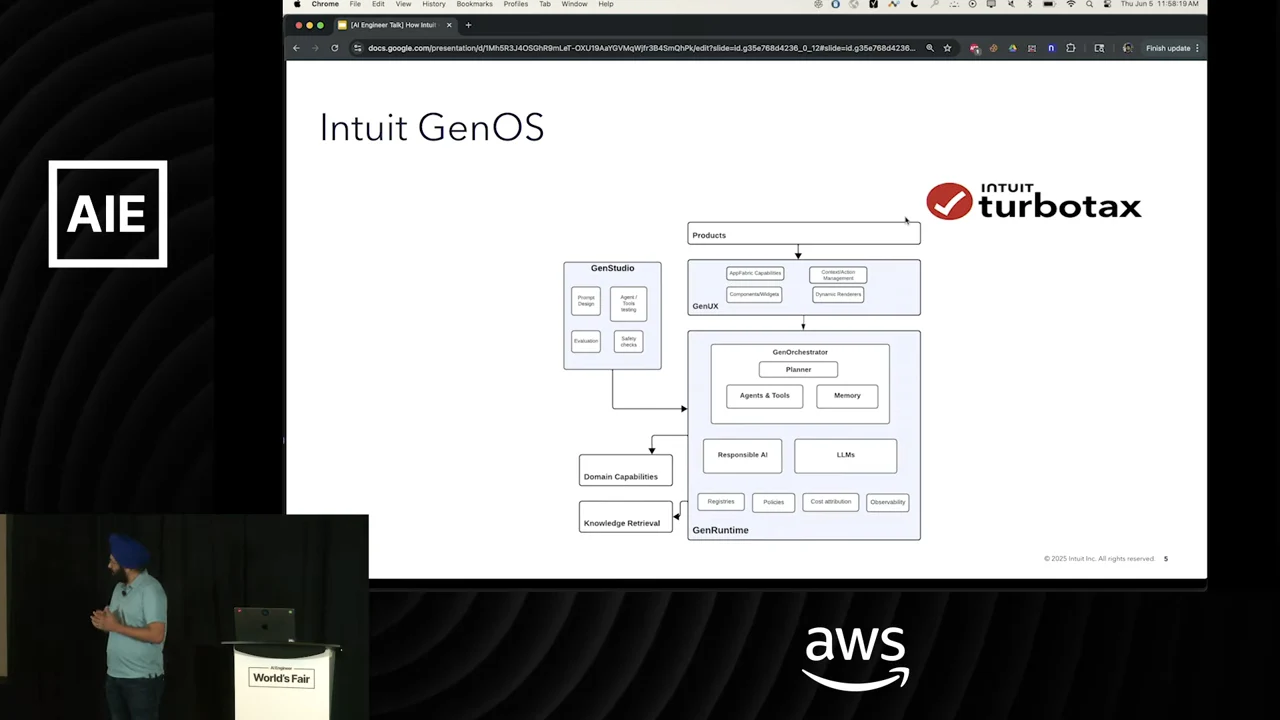Viewport: 1280px width, 720px height.
Task: Open the zoom magnifier in address bar
Action: click(930, 48)
